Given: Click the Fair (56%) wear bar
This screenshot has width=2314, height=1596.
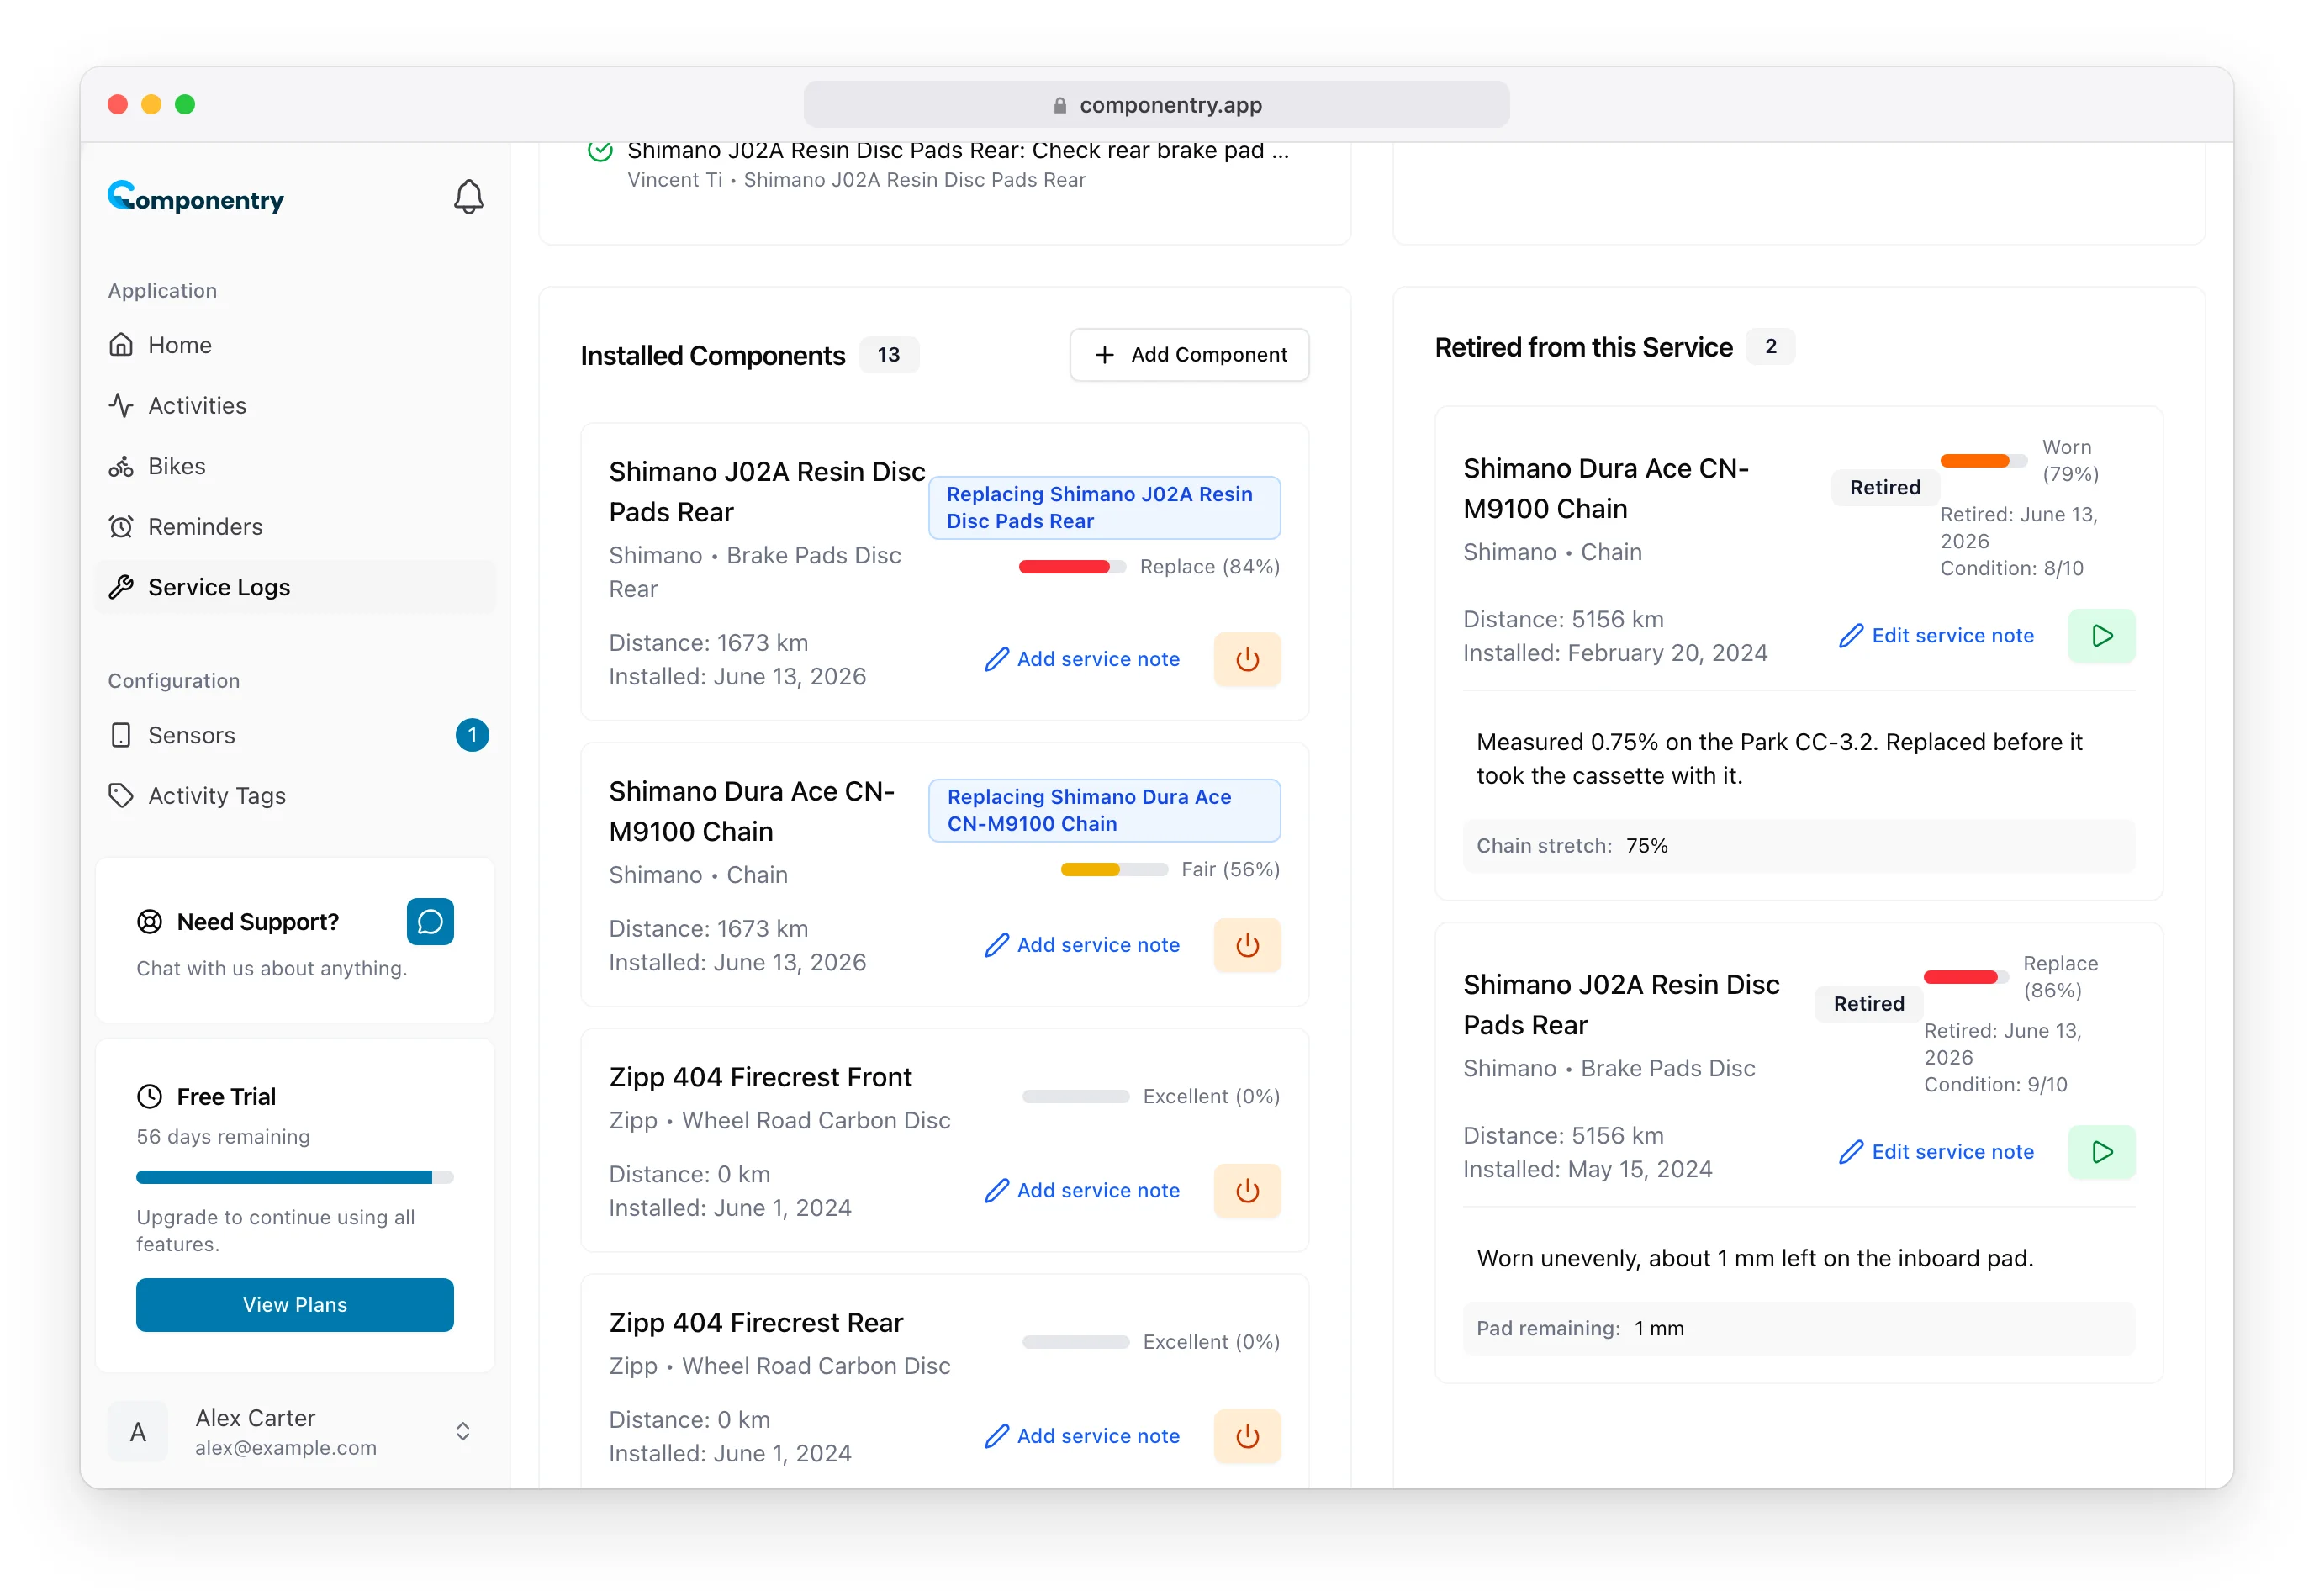Looking at the screenshot, I should click(x=1114, y=870).
